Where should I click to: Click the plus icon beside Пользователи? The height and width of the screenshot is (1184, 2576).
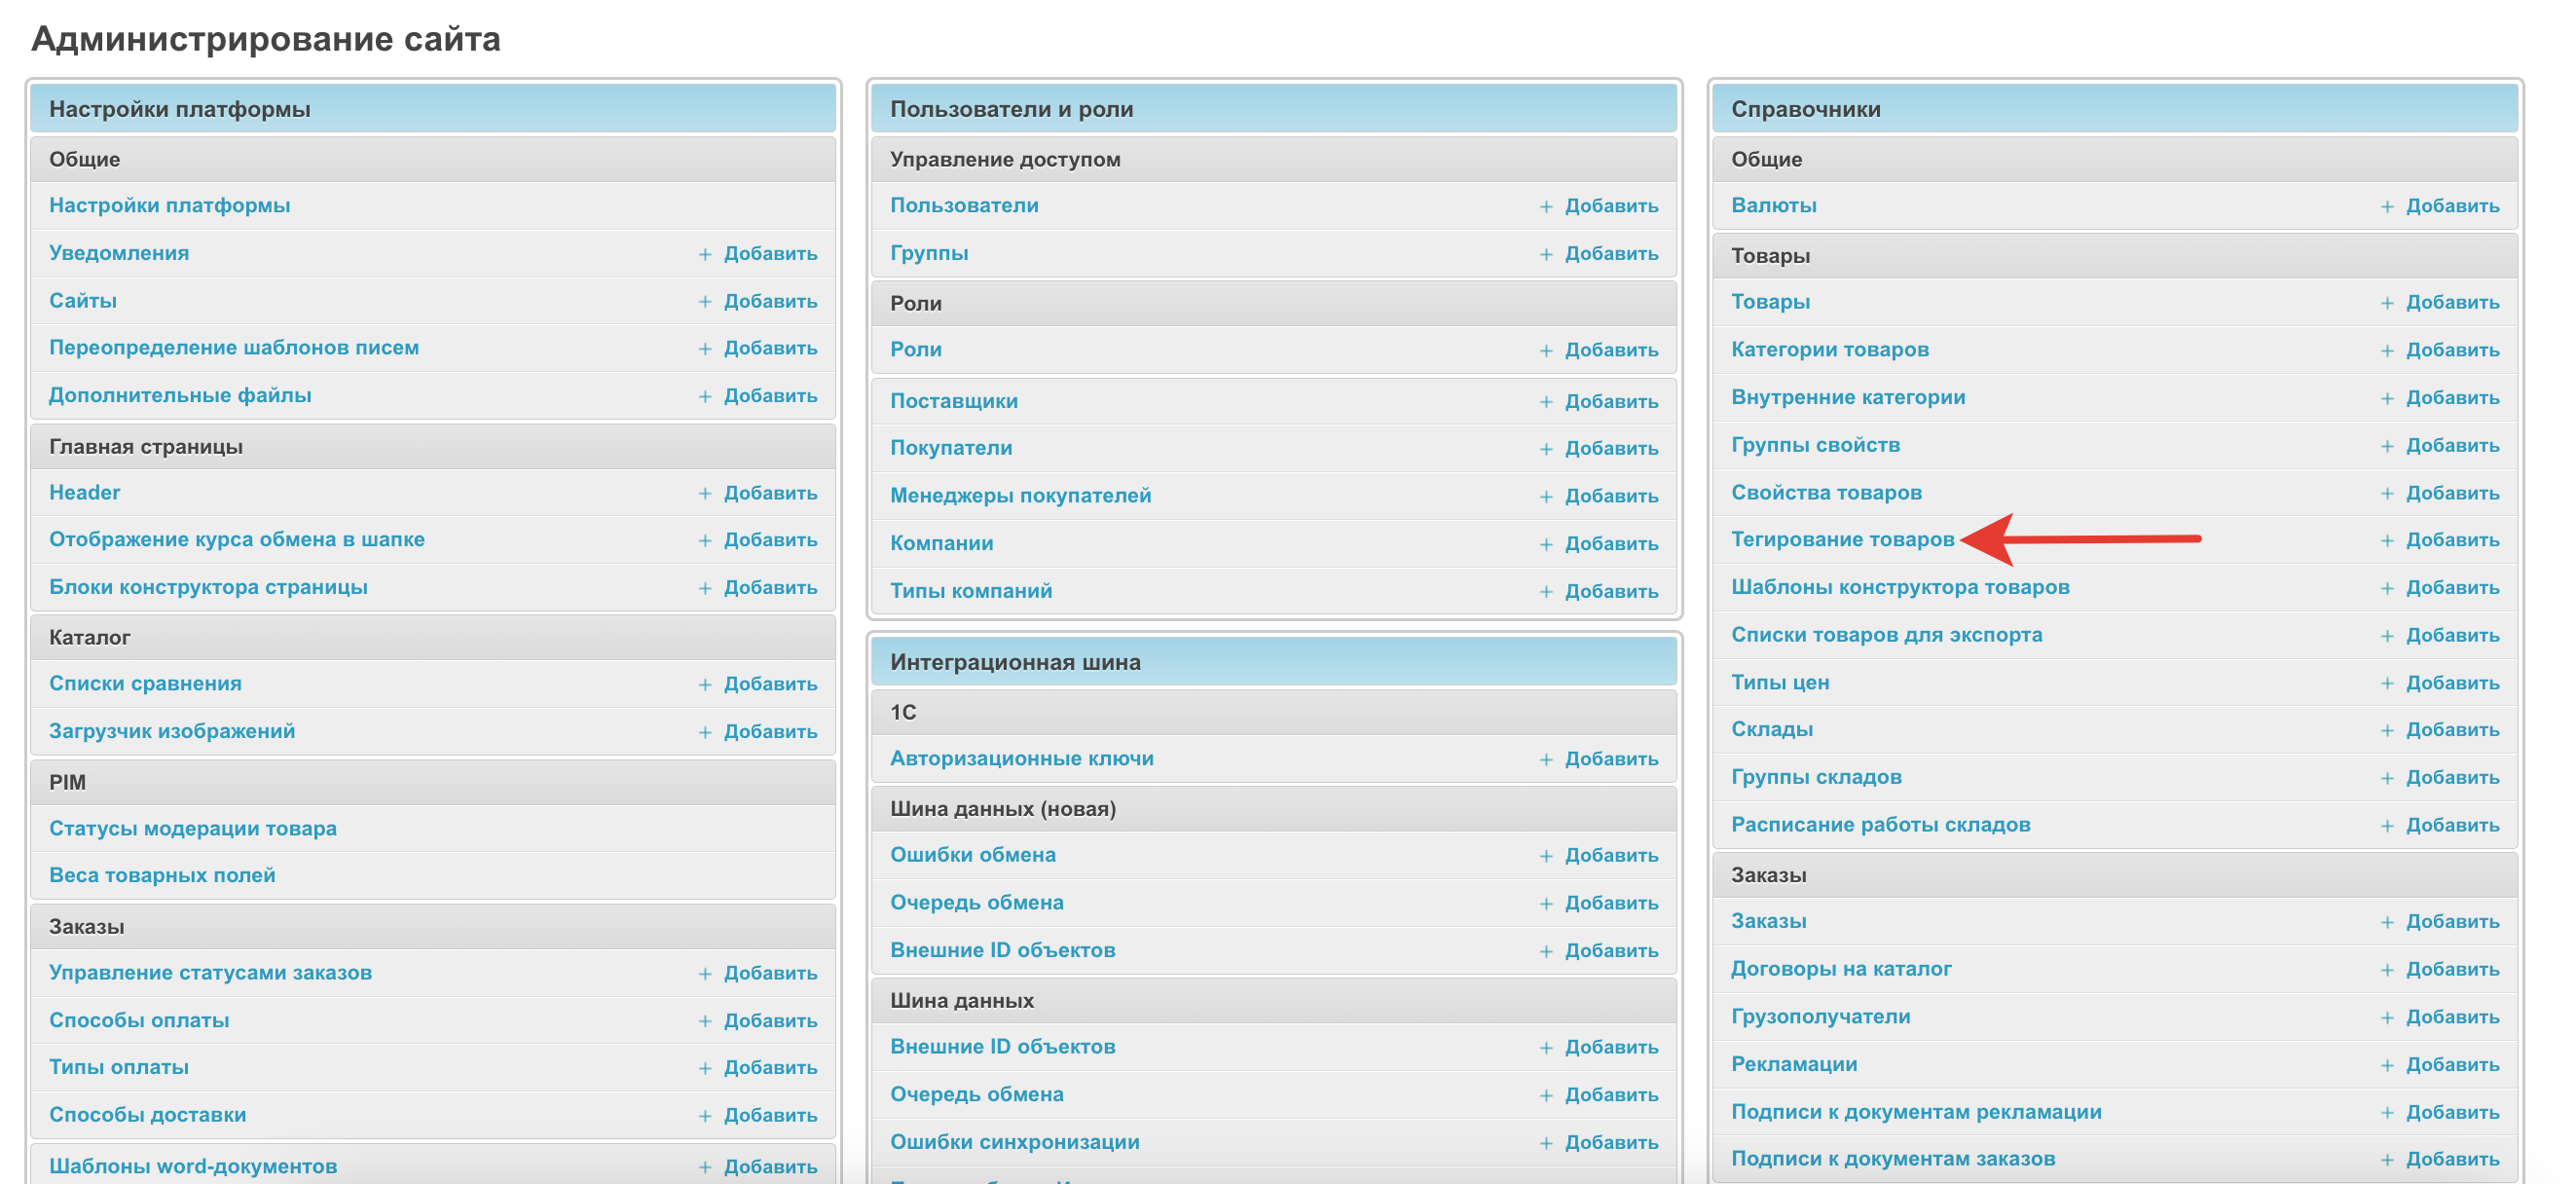tap(1546, 207)
